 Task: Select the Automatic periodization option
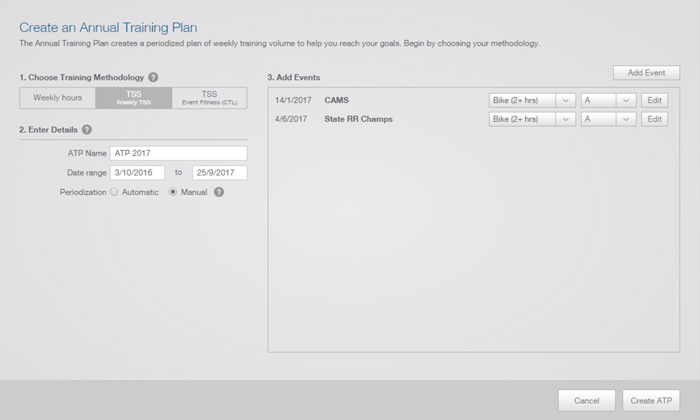114,192
